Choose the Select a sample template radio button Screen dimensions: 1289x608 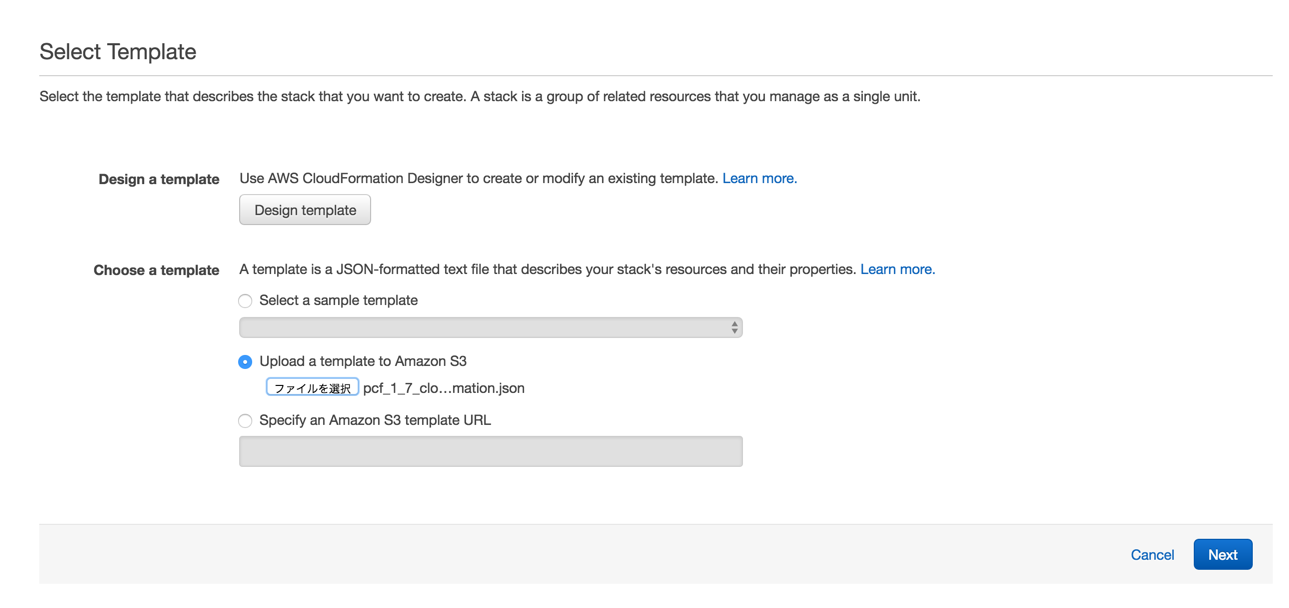point(245,301)
